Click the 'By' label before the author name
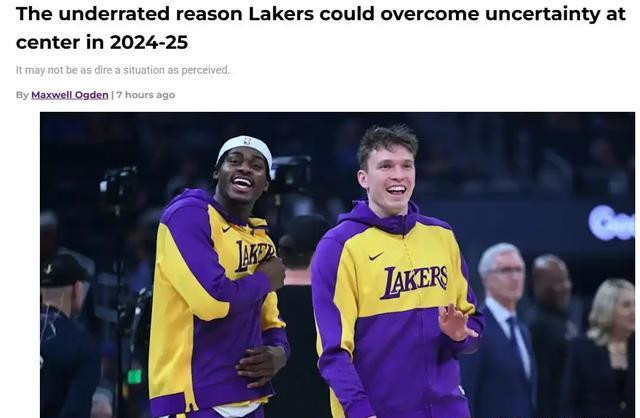 coord(22,95)
